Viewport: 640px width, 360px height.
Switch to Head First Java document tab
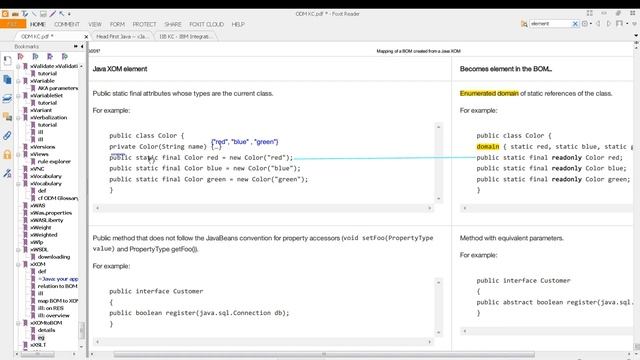[x=122, y=36]
